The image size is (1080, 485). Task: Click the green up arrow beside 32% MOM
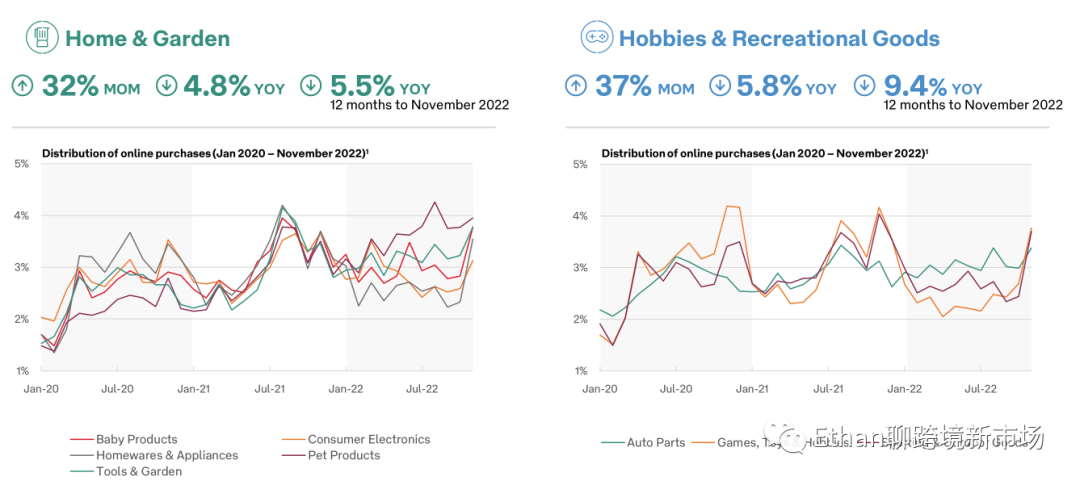coord(23,86)
